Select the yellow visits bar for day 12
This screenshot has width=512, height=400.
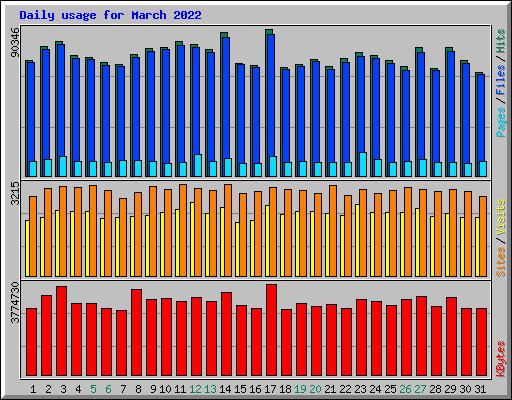click(192, 239)
